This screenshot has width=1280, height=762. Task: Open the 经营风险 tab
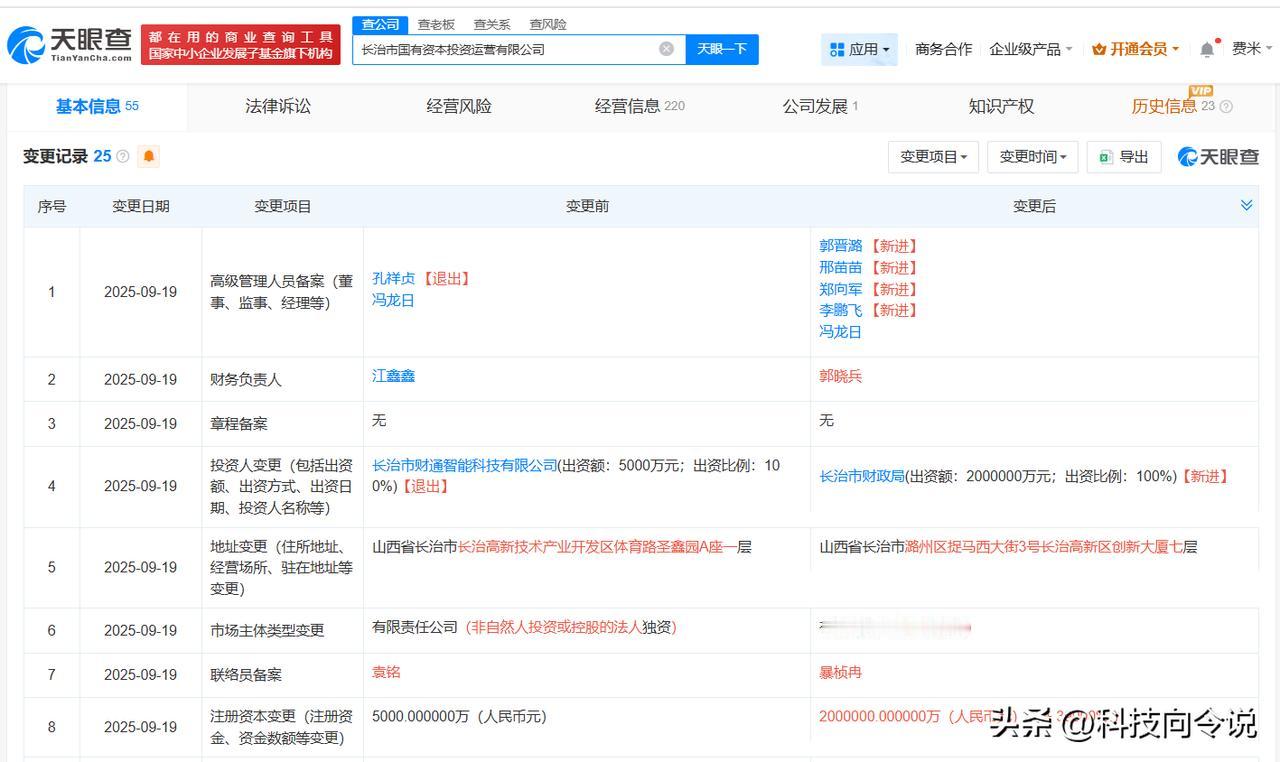pos(459,106)
